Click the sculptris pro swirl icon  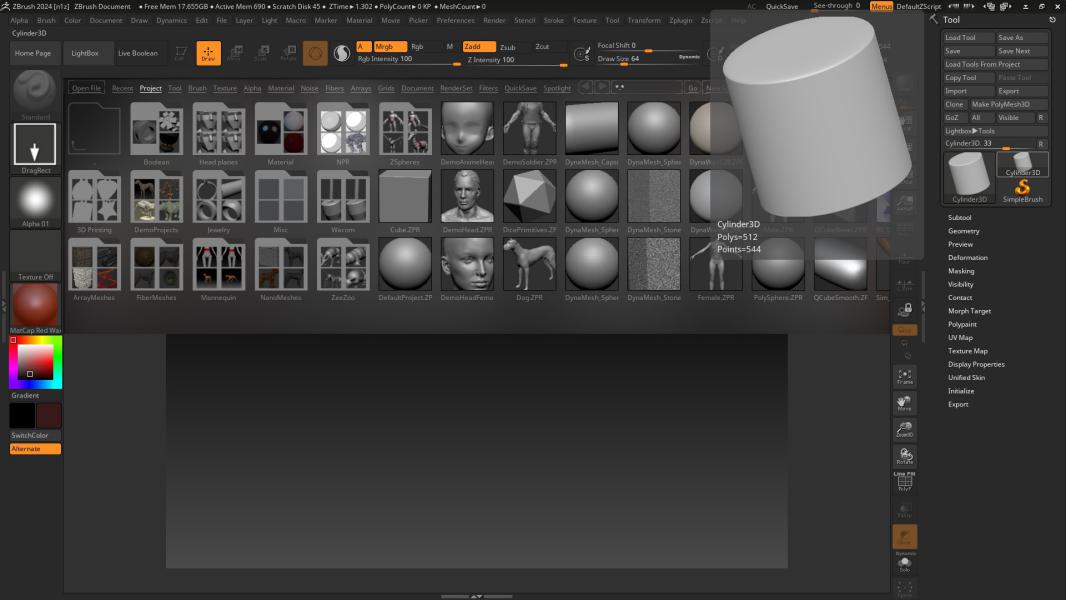pyautogui.click(x=342, y=53)
